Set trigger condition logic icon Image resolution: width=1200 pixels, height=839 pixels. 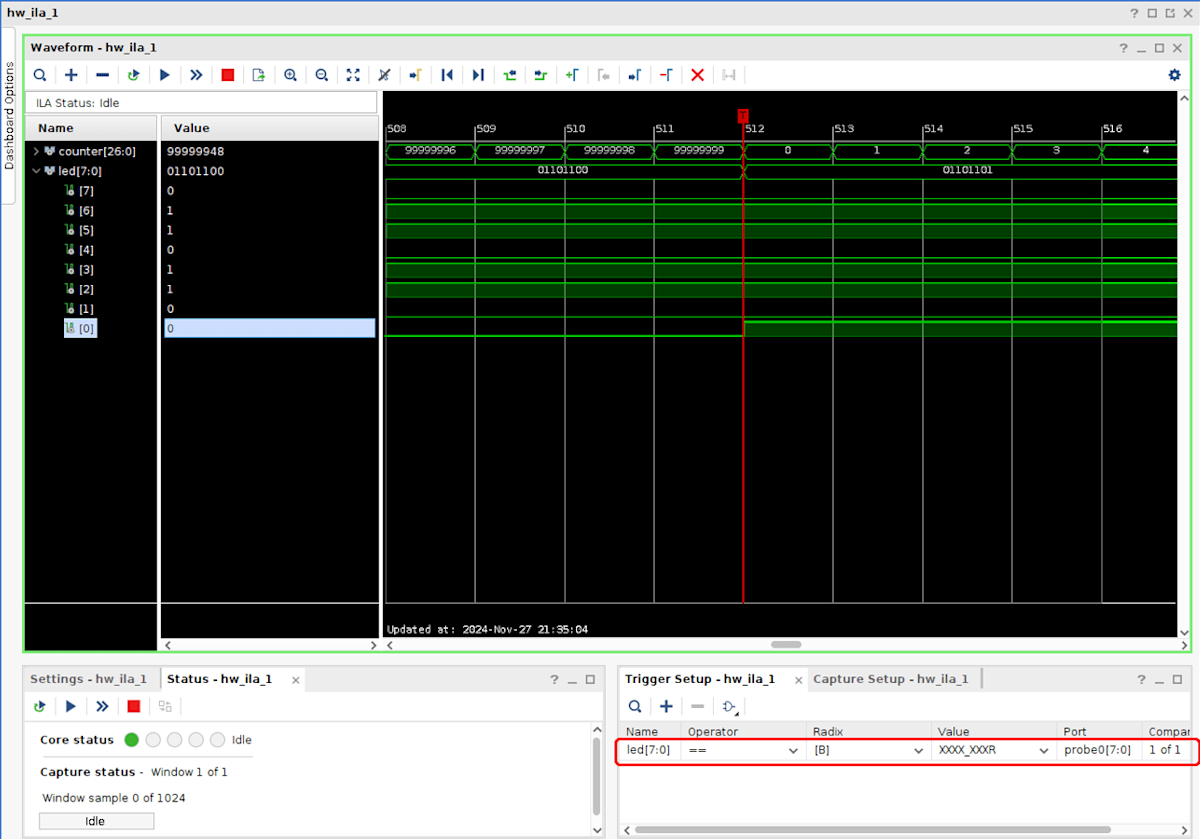click(x=729, y=707)
